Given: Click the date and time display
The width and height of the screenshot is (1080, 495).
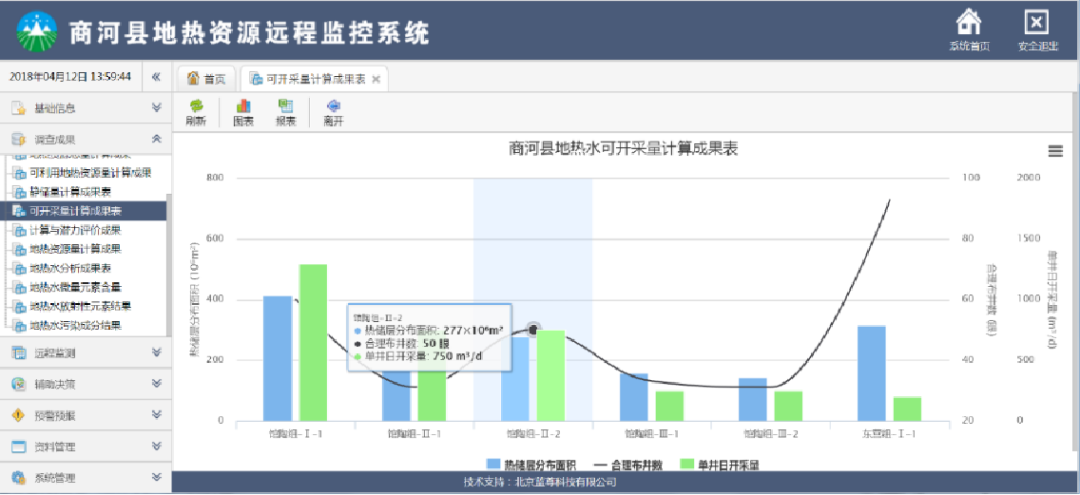Looking at the screenshot, I should (70, 77).
